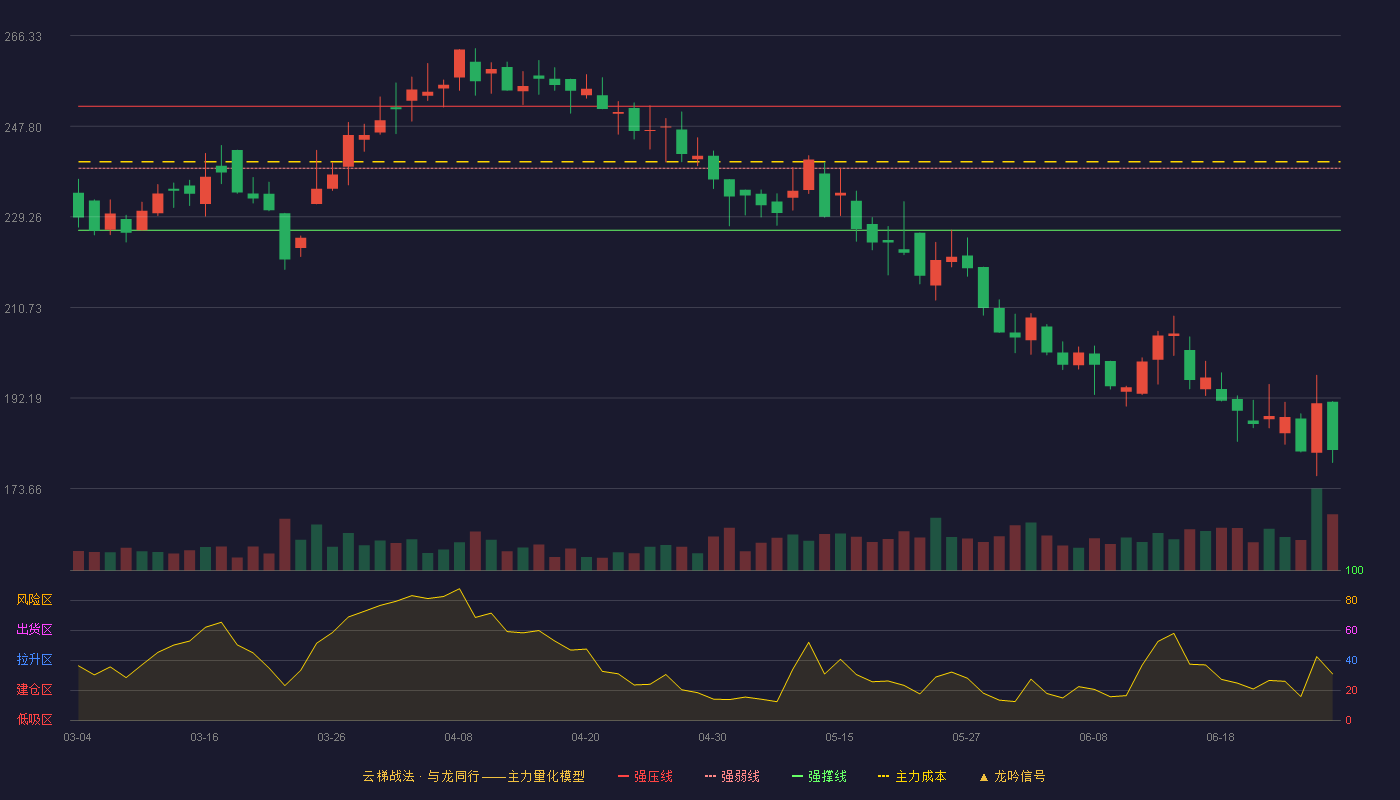Click the 建仓区 zone label

[x=34, y=690]
